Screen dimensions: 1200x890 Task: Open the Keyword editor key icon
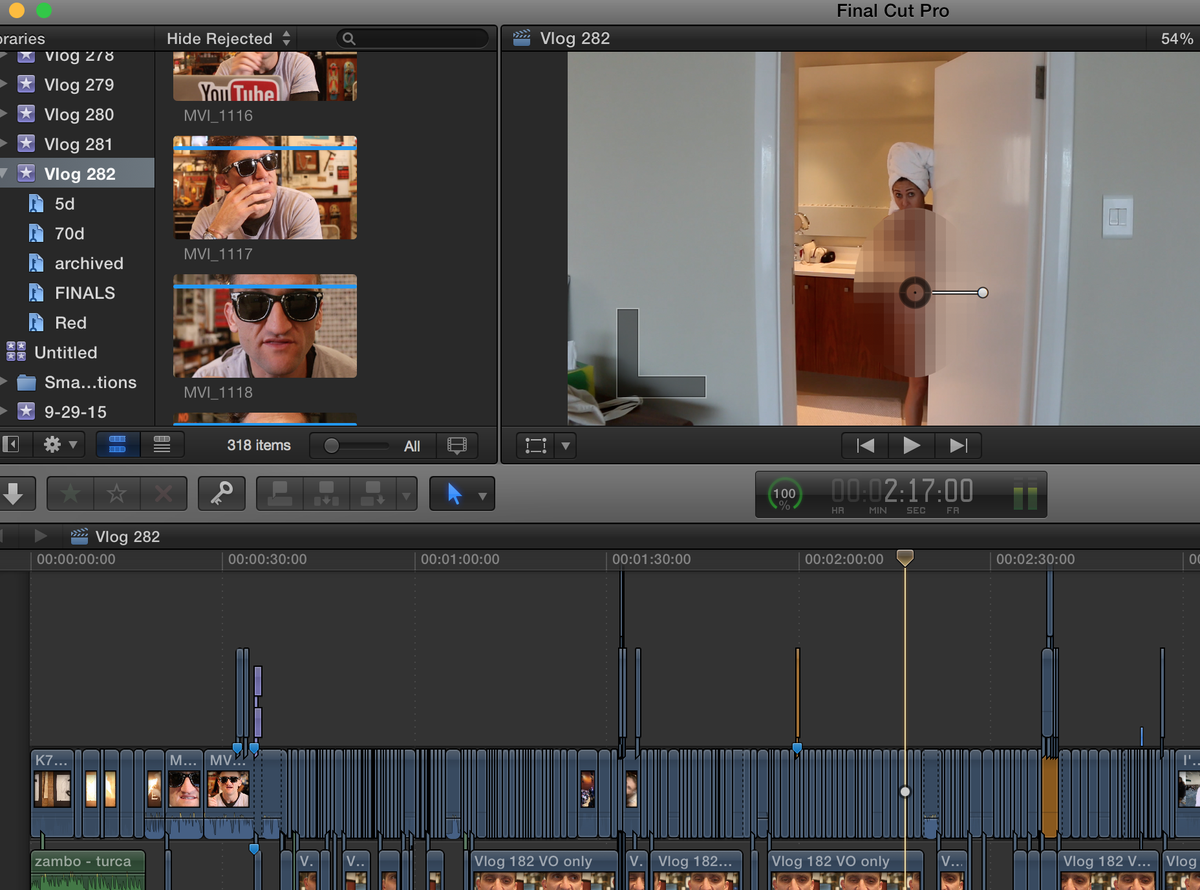pyautogui.click(x=221, y=493)
